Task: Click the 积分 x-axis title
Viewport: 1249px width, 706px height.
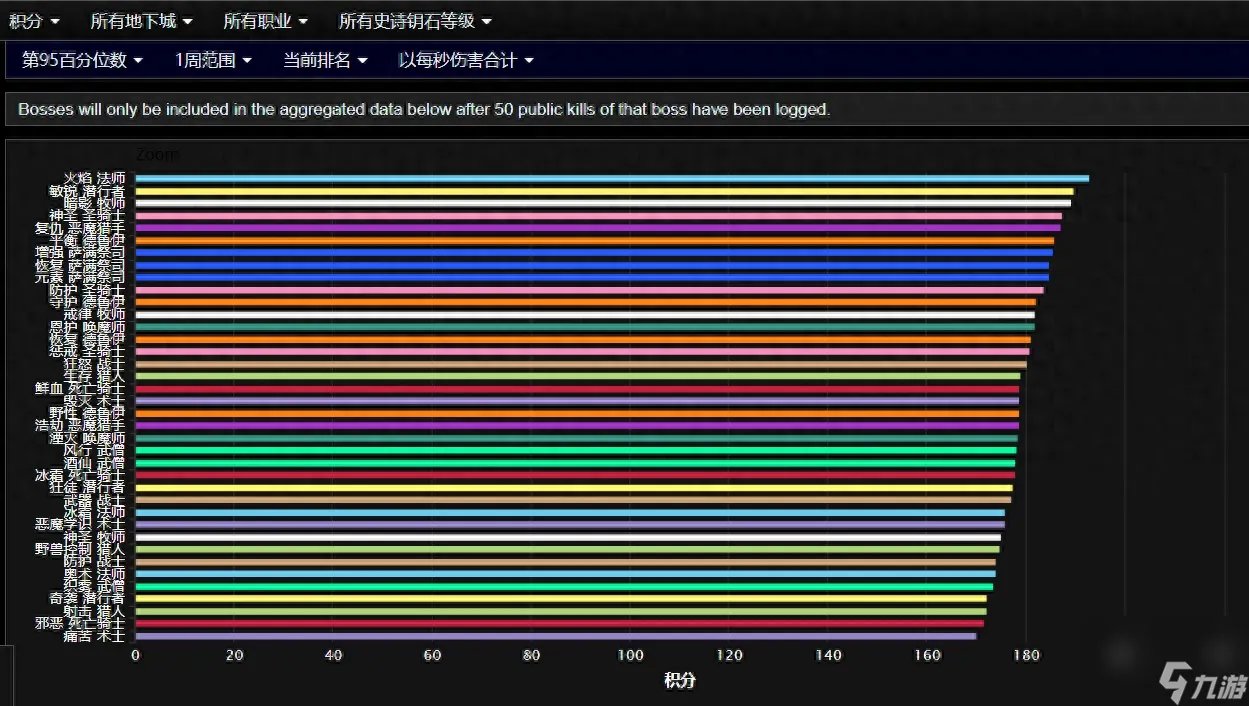Action: tap(679, 681)
